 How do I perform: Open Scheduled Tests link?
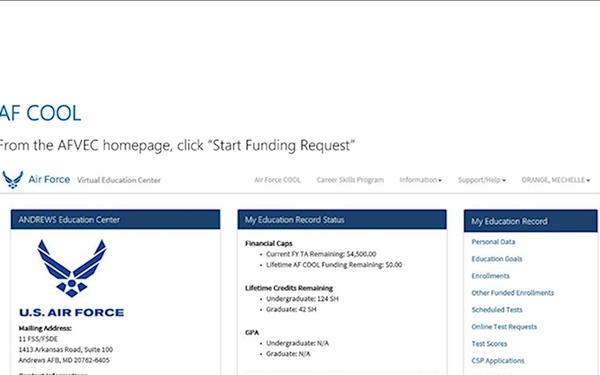(497, 310)
